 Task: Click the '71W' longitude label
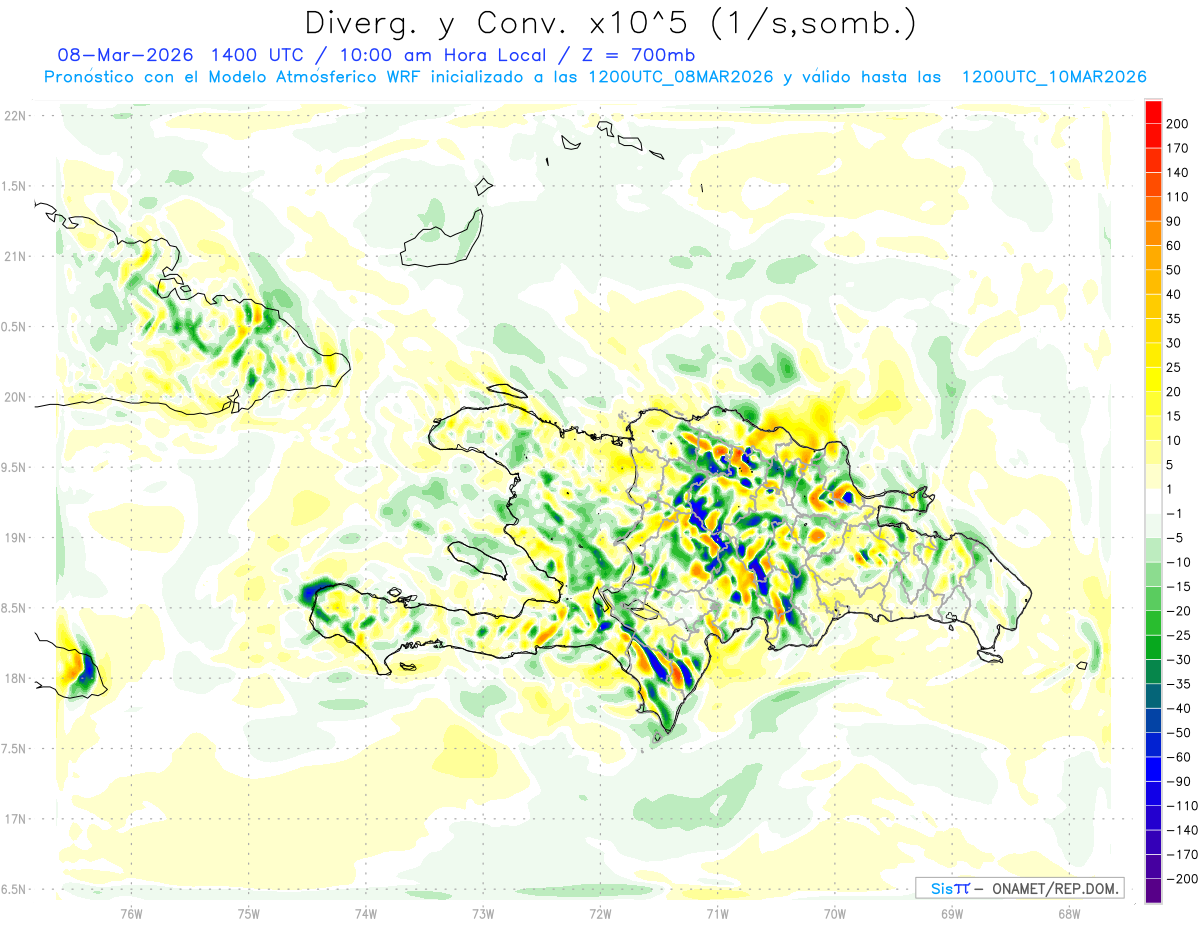[717, 914]
